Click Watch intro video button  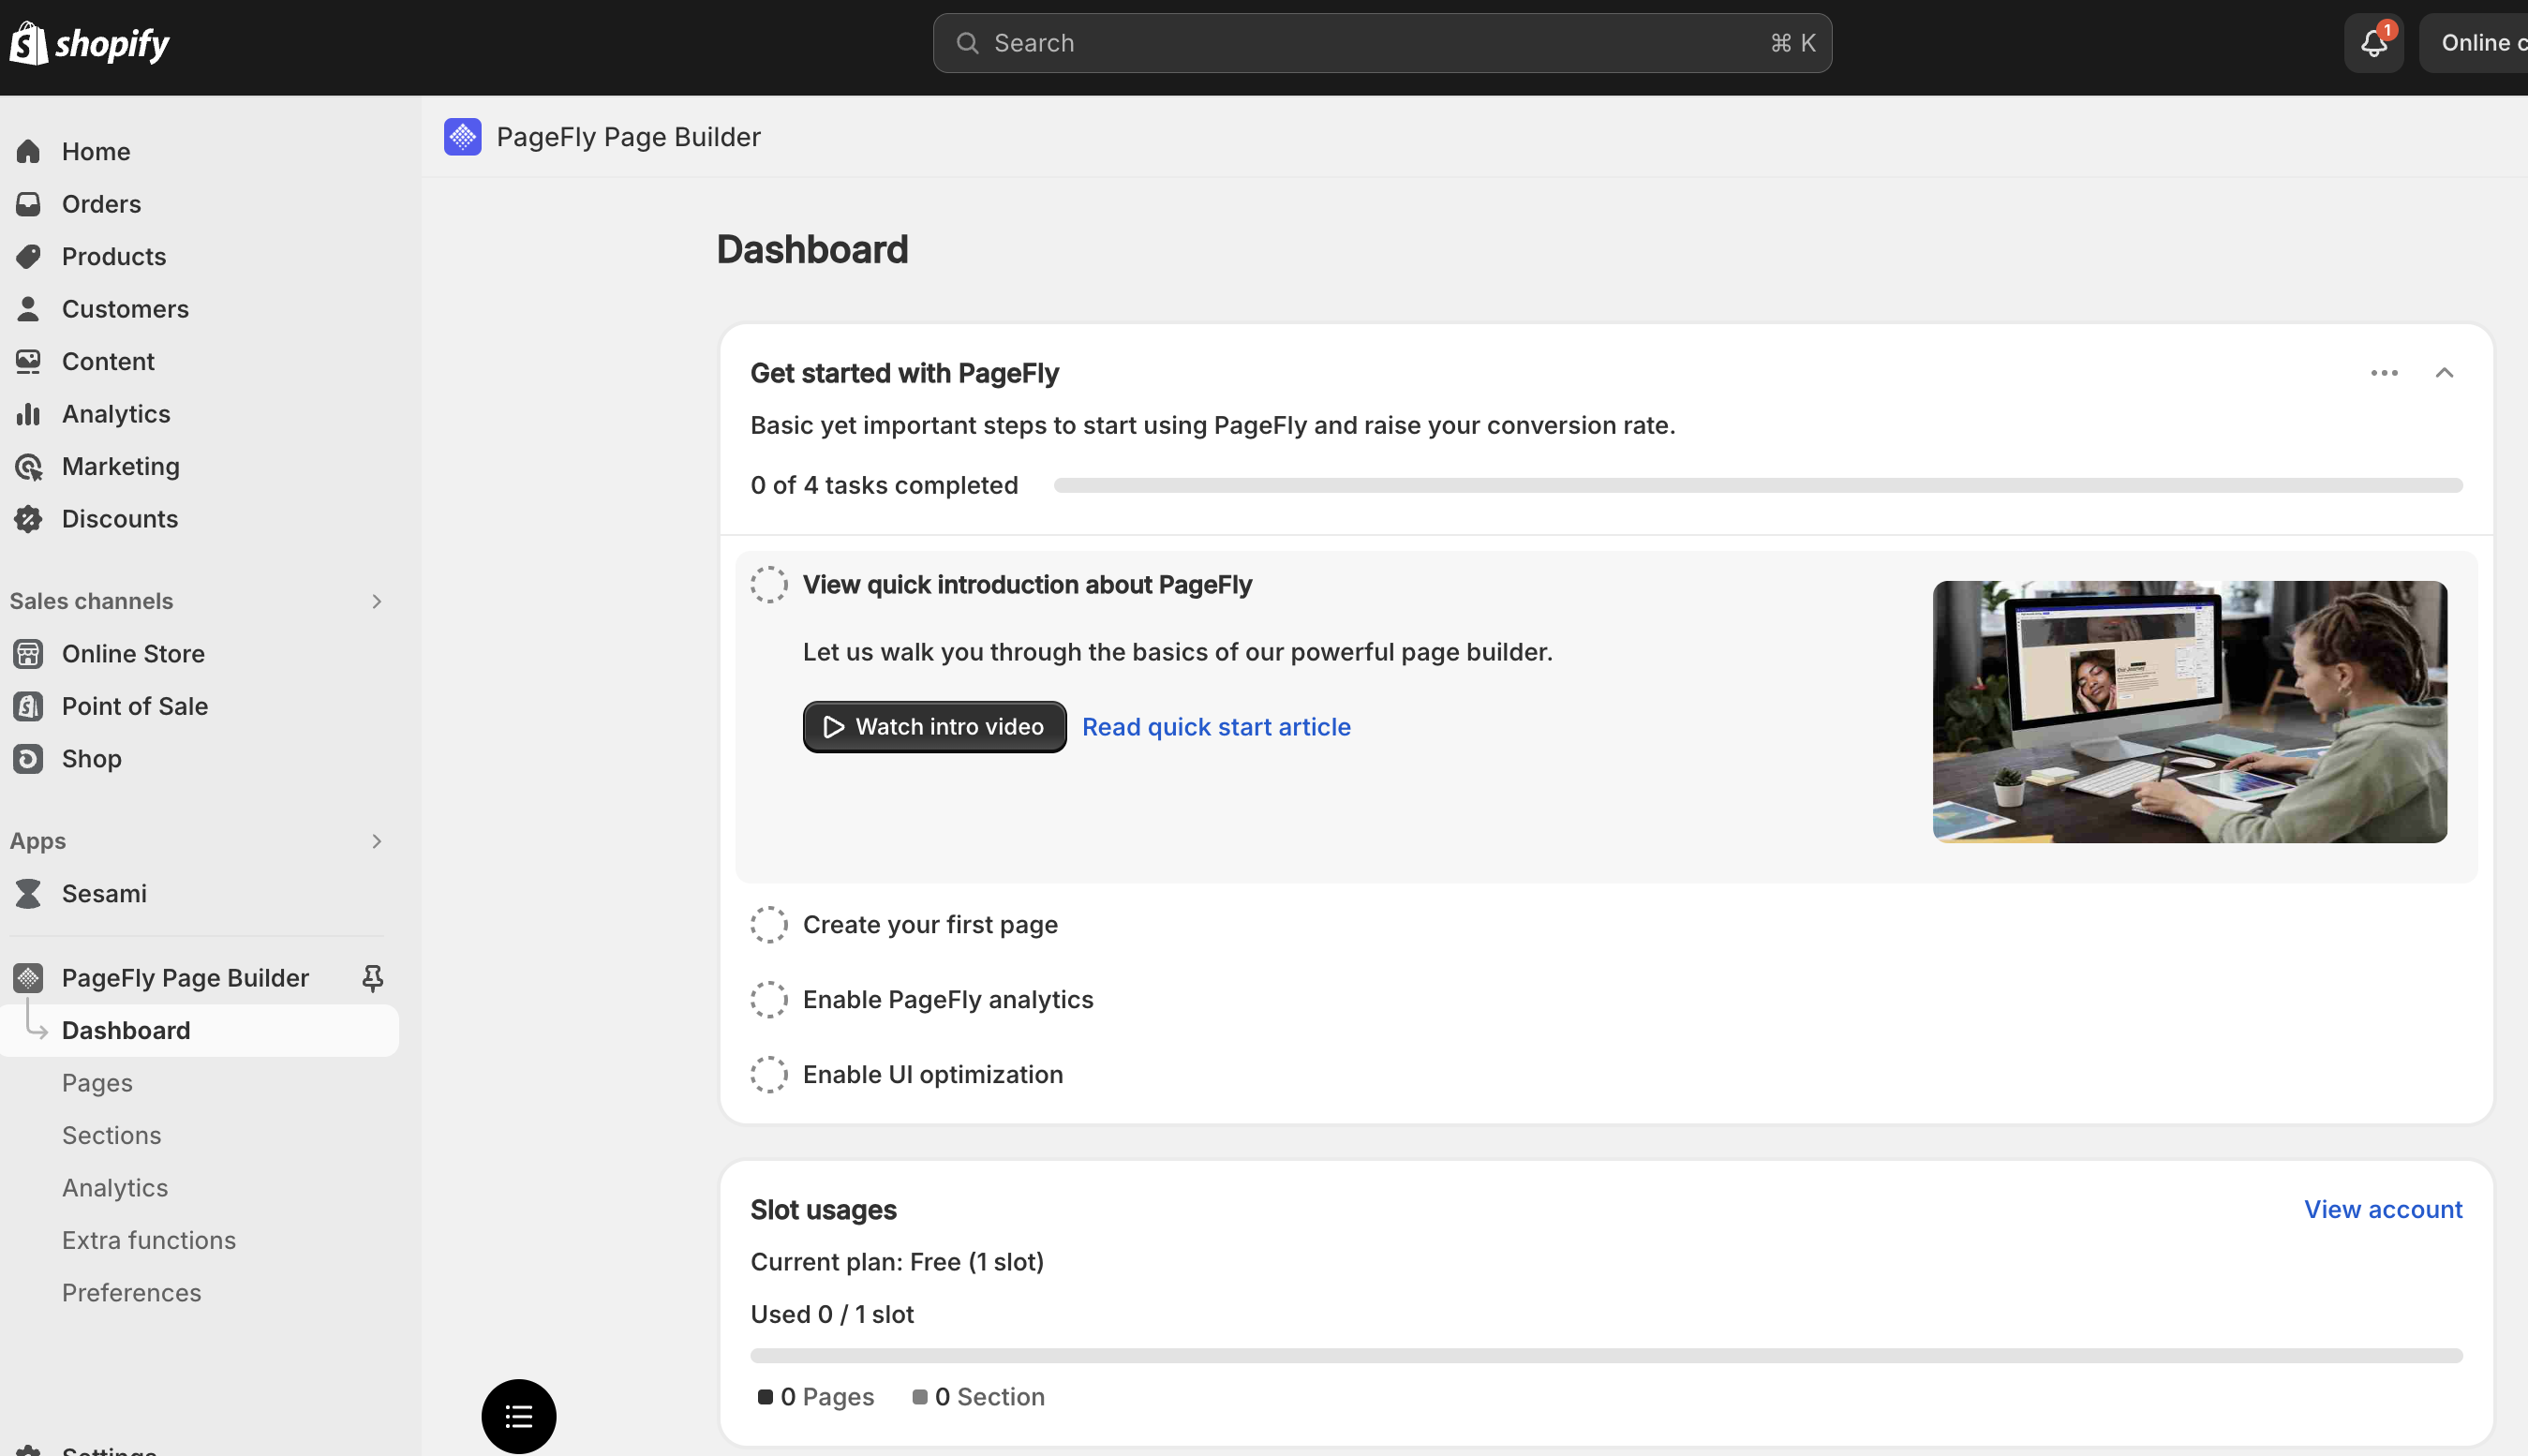pos(934,727)
